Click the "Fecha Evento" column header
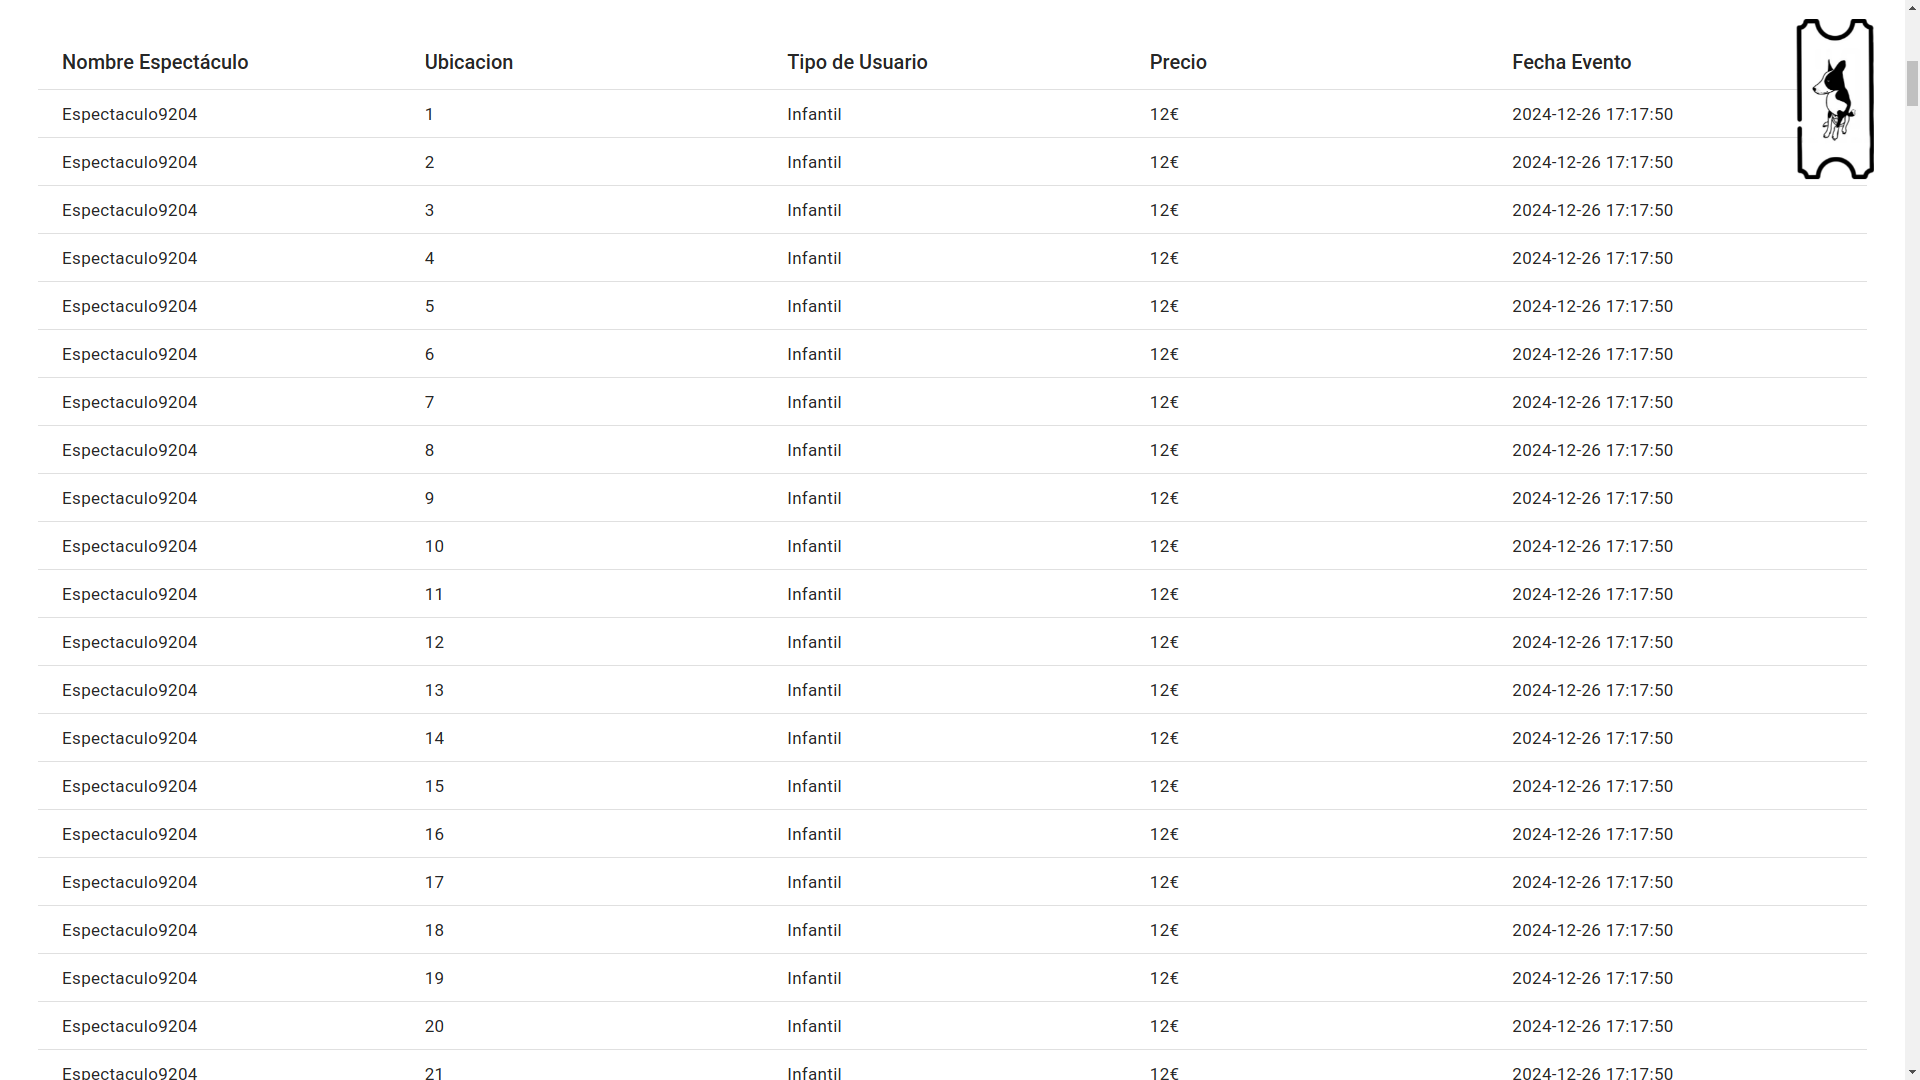The image size is (1920, 1080). (1571, 62)
